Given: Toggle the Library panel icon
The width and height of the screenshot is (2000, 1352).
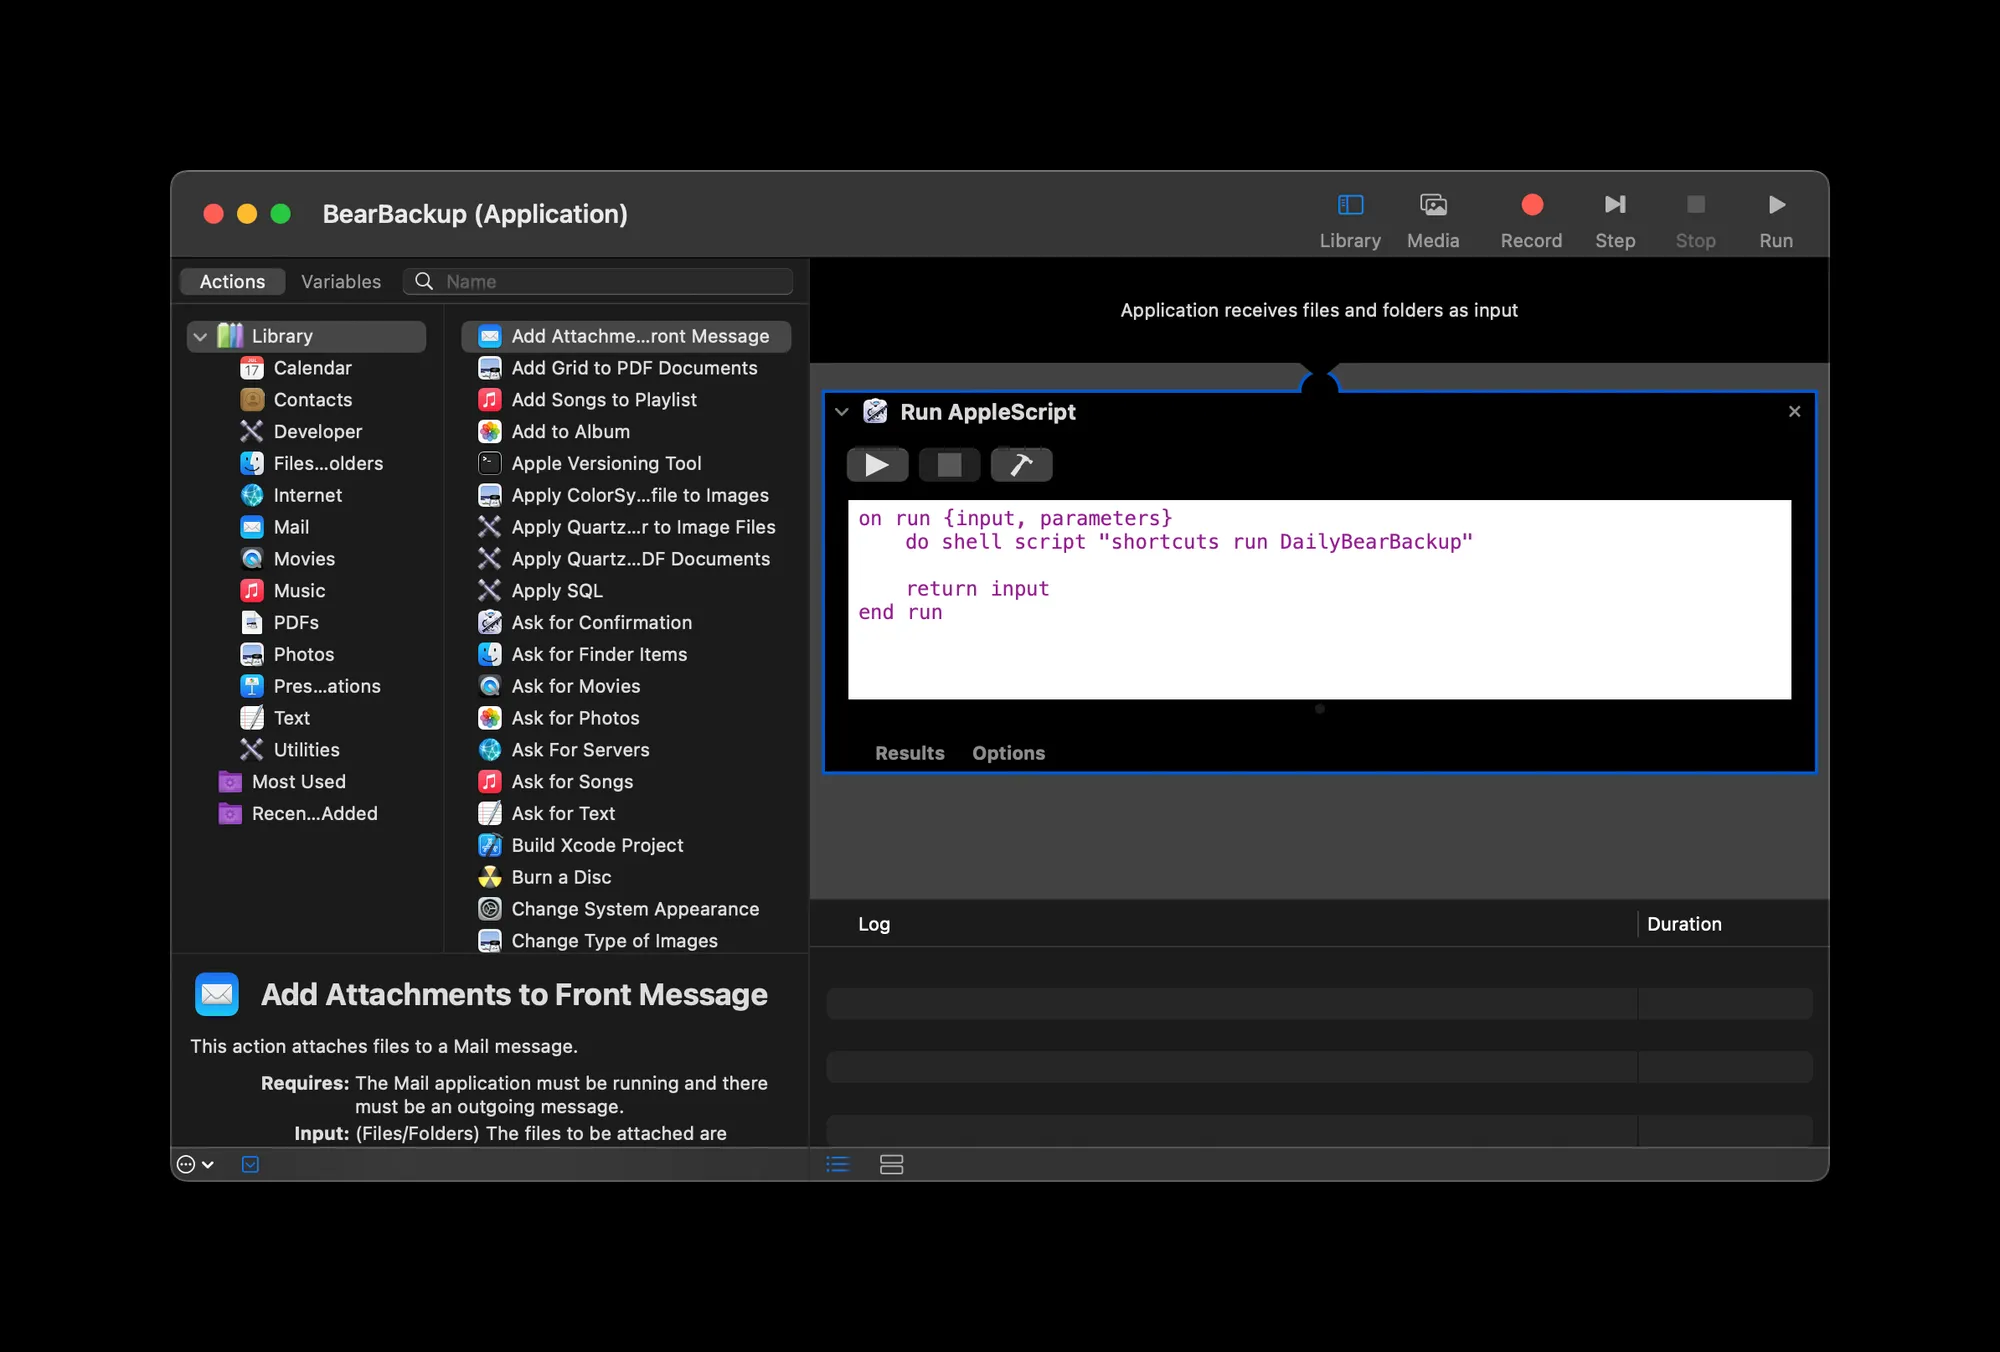Looking at the screenshot, I should click(x=1350, y=205).
